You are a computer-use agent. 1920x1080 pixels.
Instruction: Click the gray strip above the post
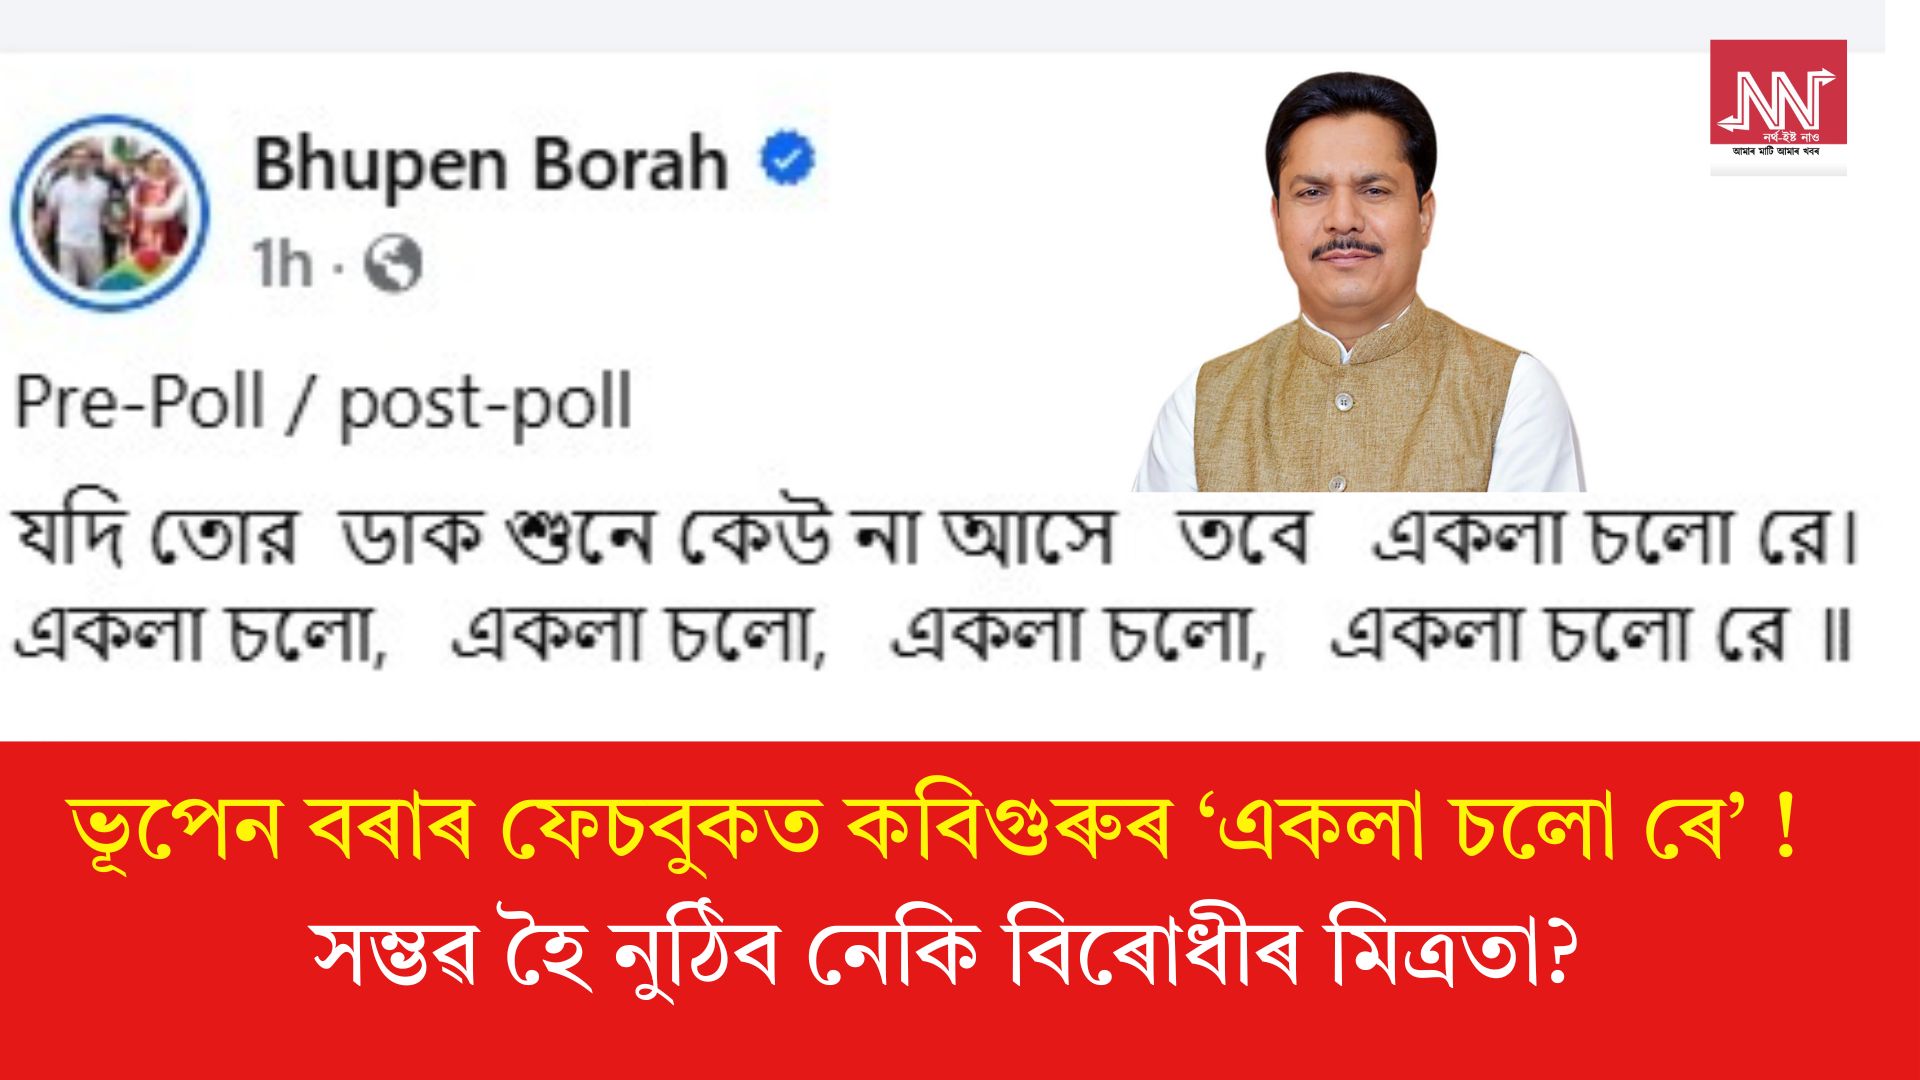pos(942,25)
